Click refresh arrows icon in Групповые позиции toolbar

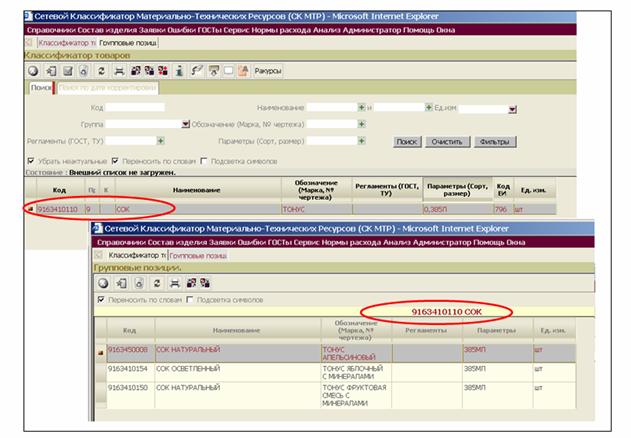(x=157, y=283)
